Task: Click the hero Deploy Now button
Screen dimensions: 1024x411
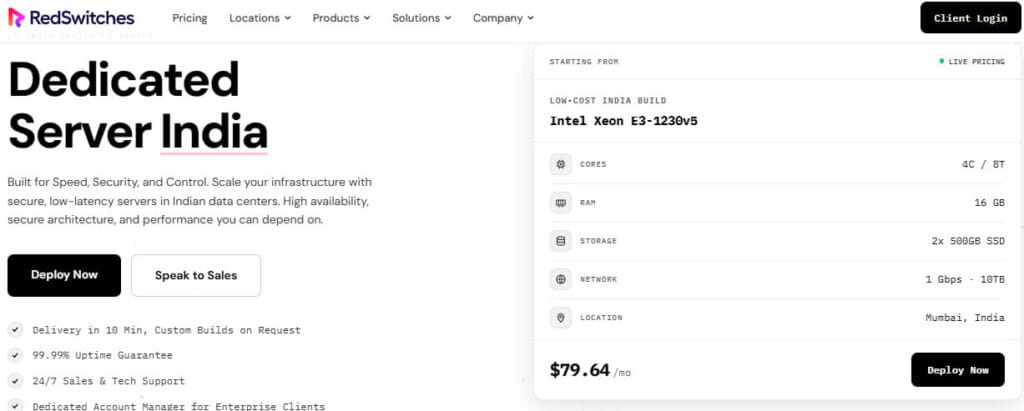Action: [64, 275]
